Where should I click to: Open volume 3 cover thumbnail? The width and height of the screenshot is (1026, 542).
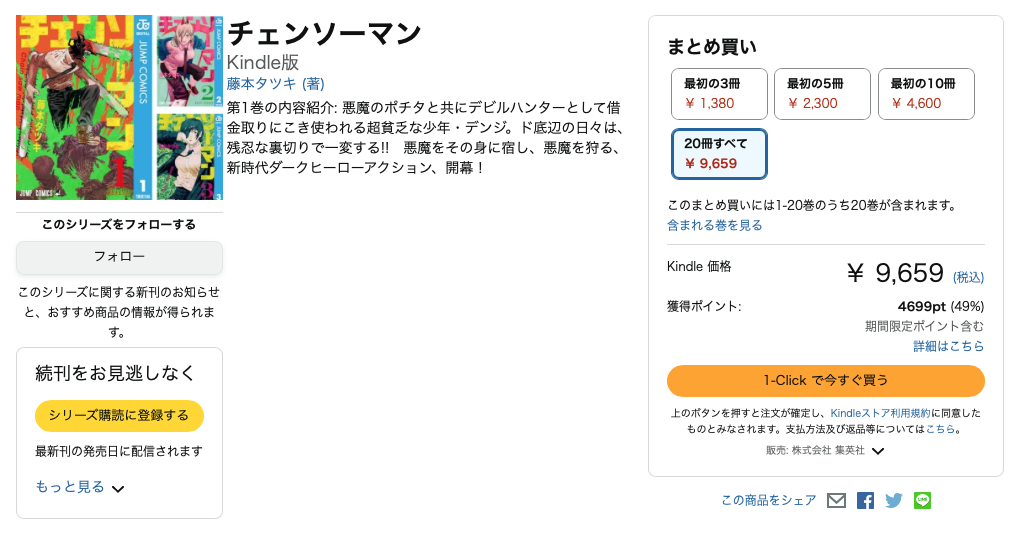pyautogui.click(x=190, y=154)
